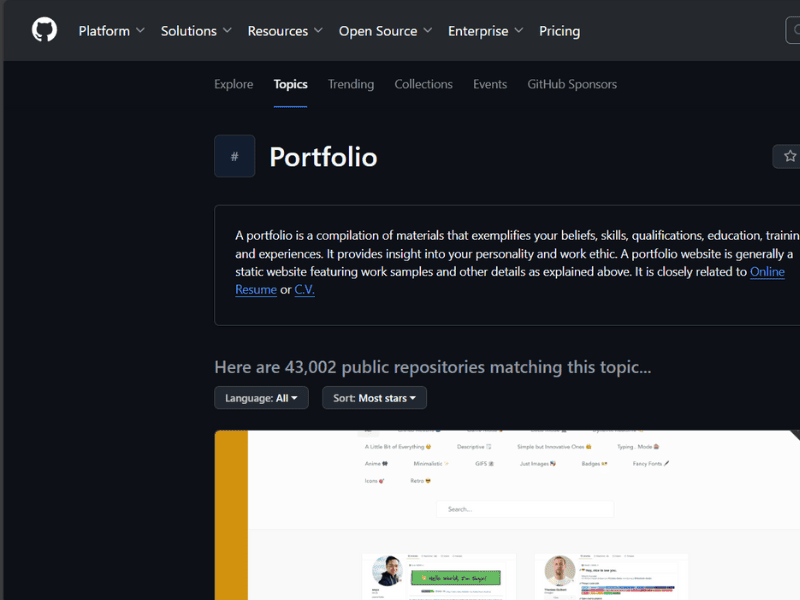Open the Sort: Most stars dropdown
The width and height of the screenshot is (800, 600).
pyautogui.click(x=374, y=398)
